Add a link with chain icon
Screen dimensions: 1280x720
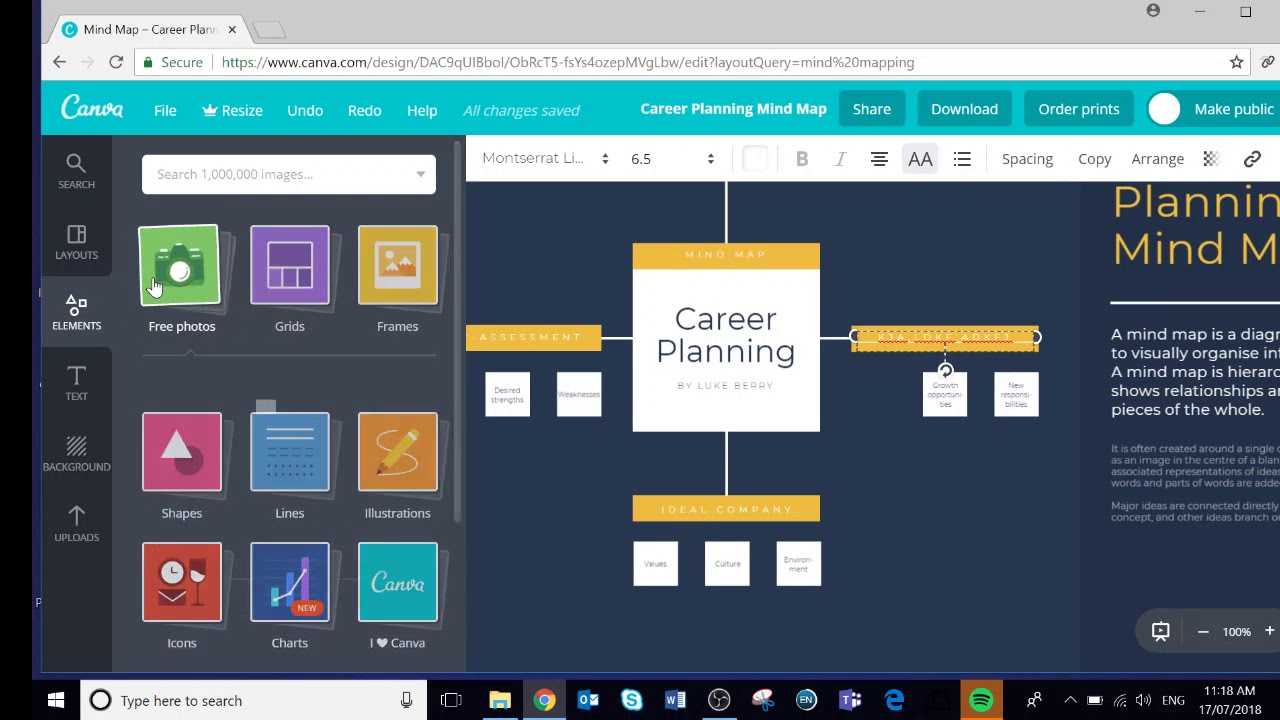click(1252, 159)
